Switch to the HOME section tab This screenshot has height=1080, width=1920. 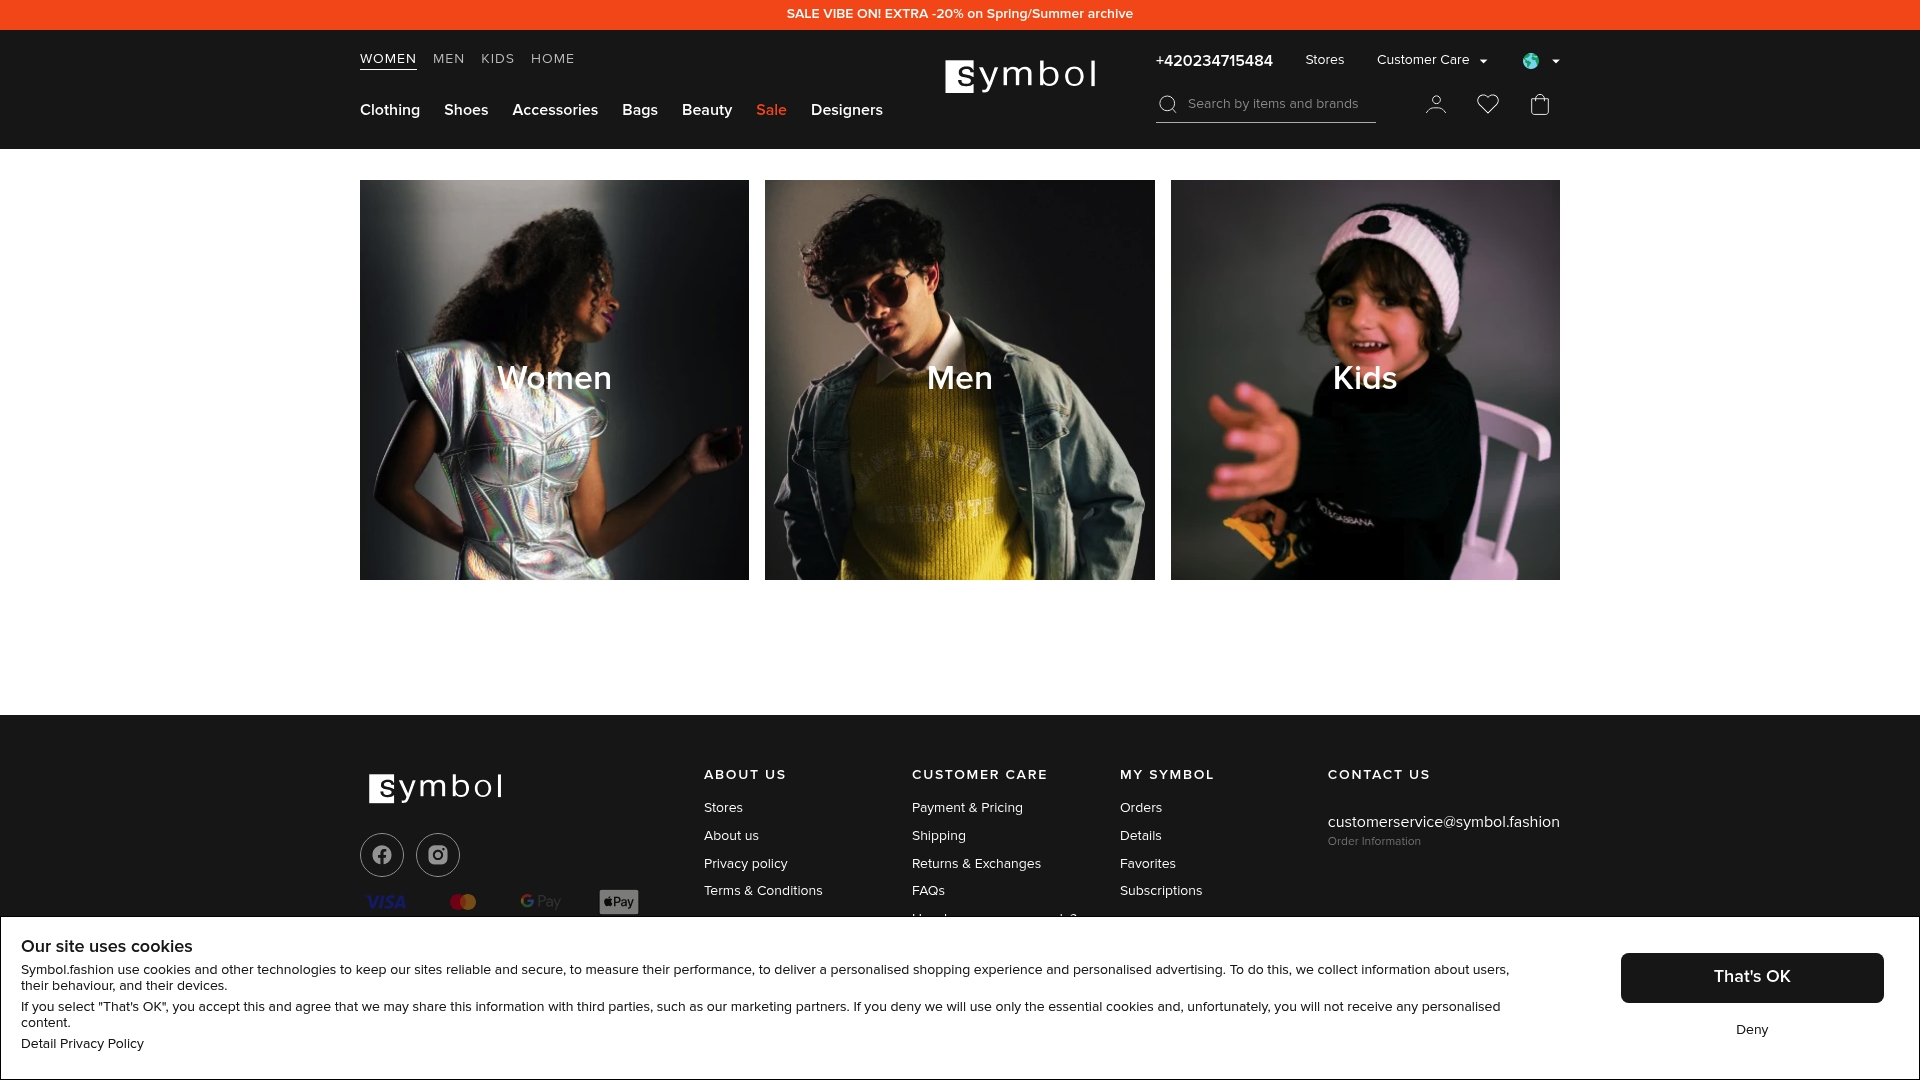(x=553, y=59)
